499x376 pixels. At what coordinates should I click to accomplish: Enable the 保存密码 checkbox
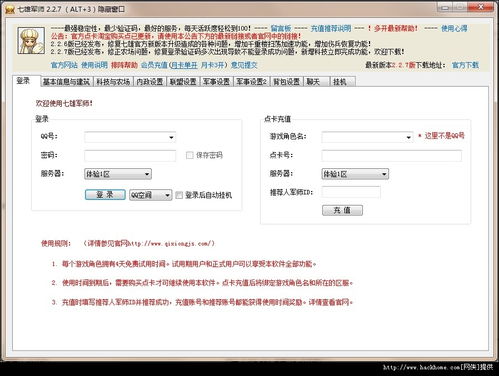tap(190, 155)
